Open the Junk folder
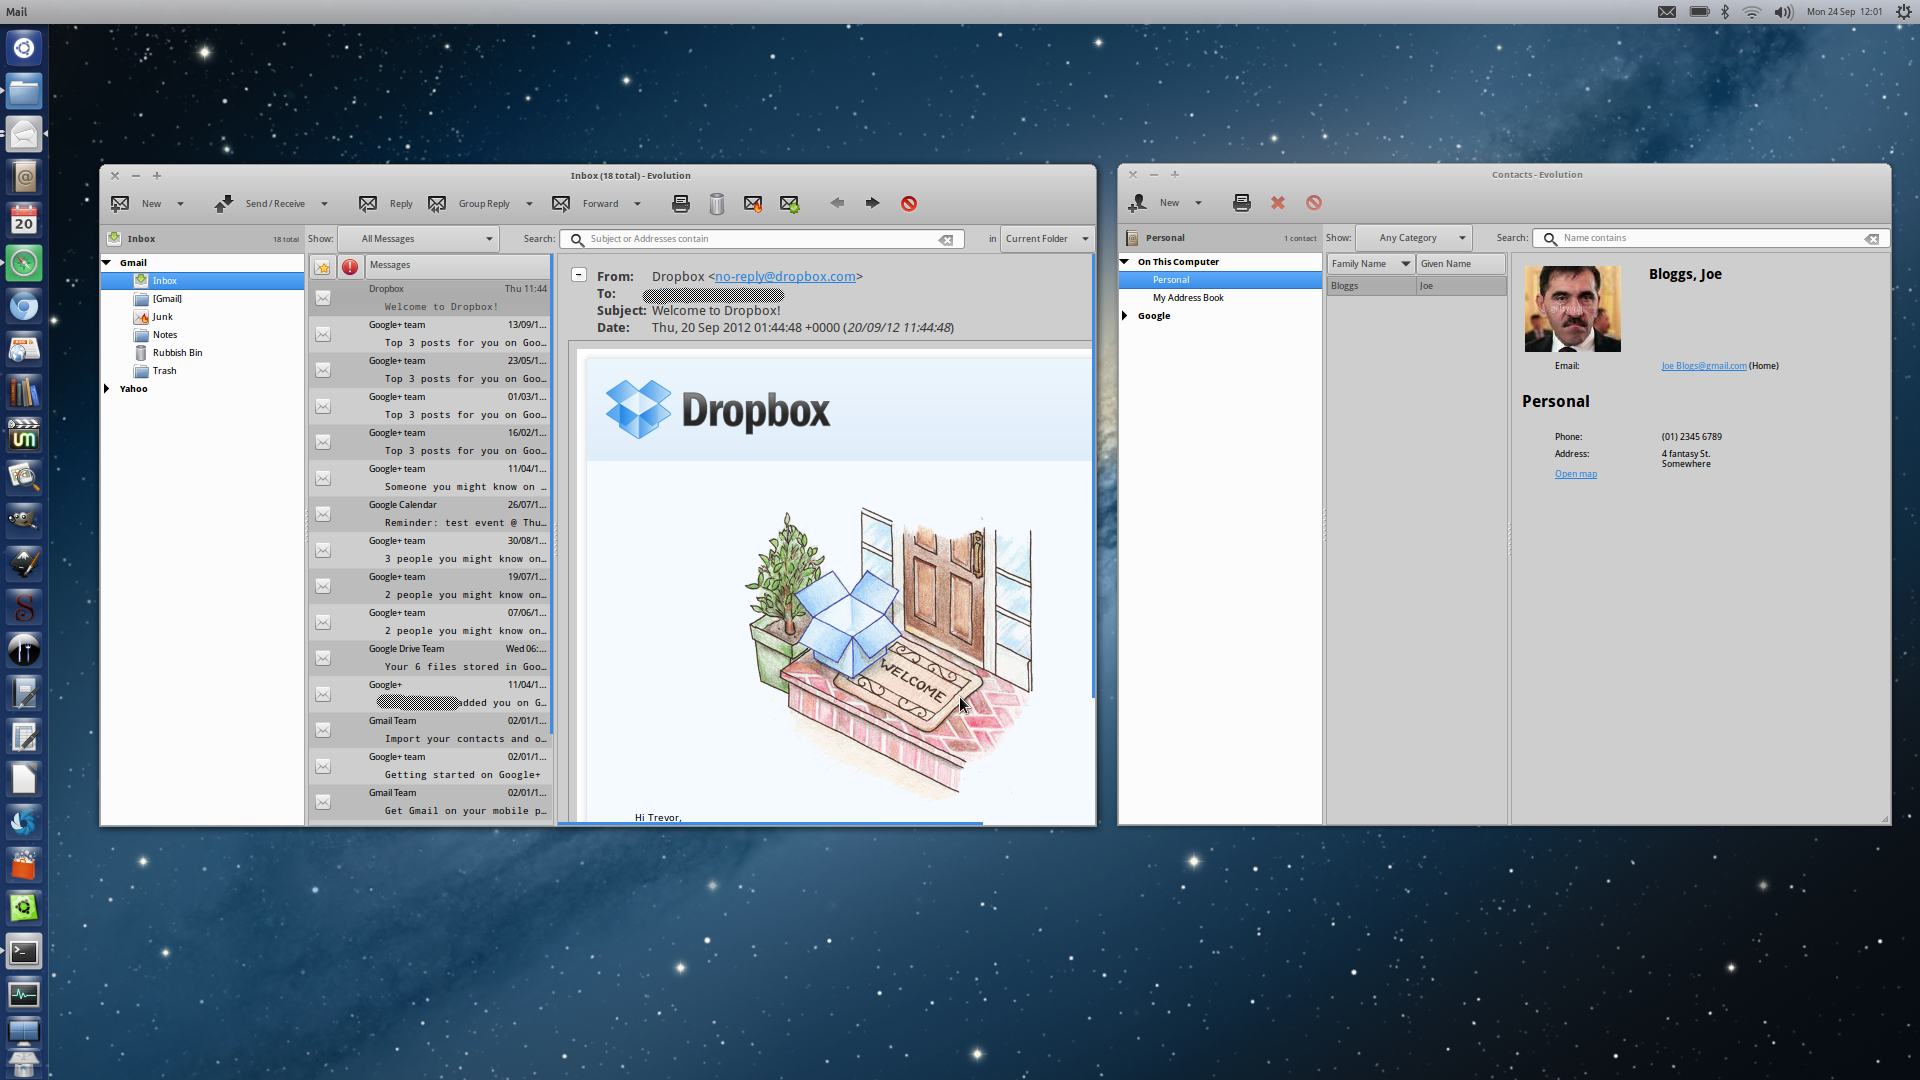The width and height of the screenshot is (1920, 1080). [162, 317]
